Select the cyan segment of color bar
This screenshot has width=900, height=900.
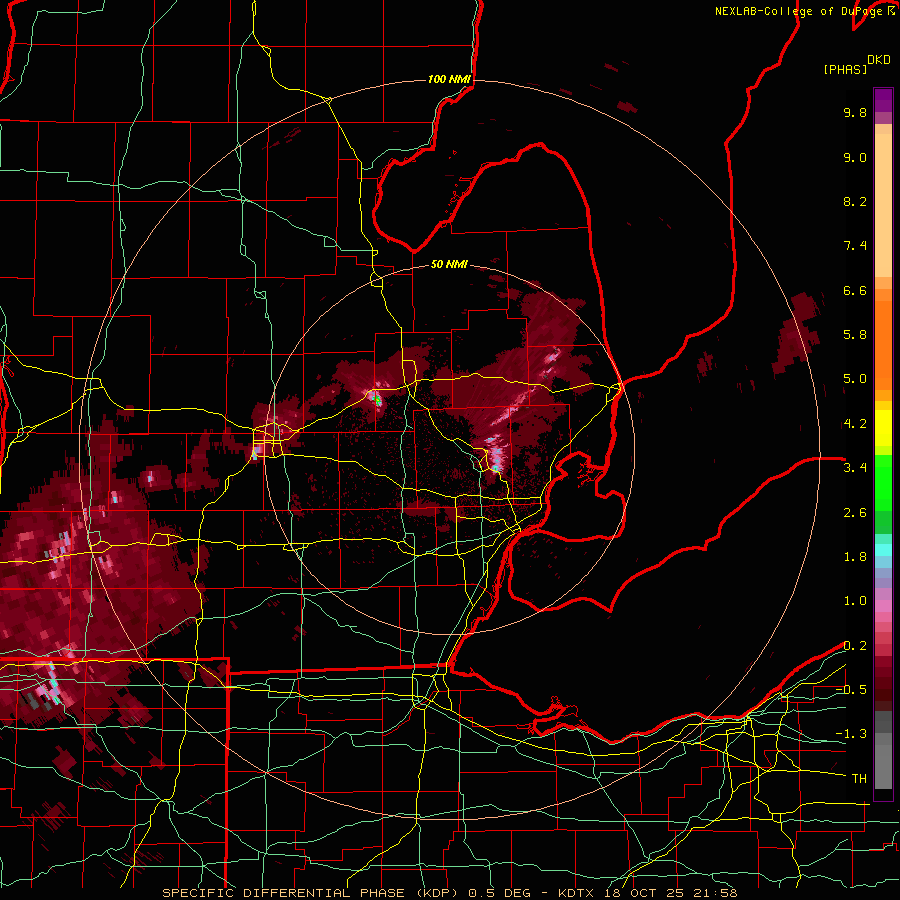coord(883,550)
